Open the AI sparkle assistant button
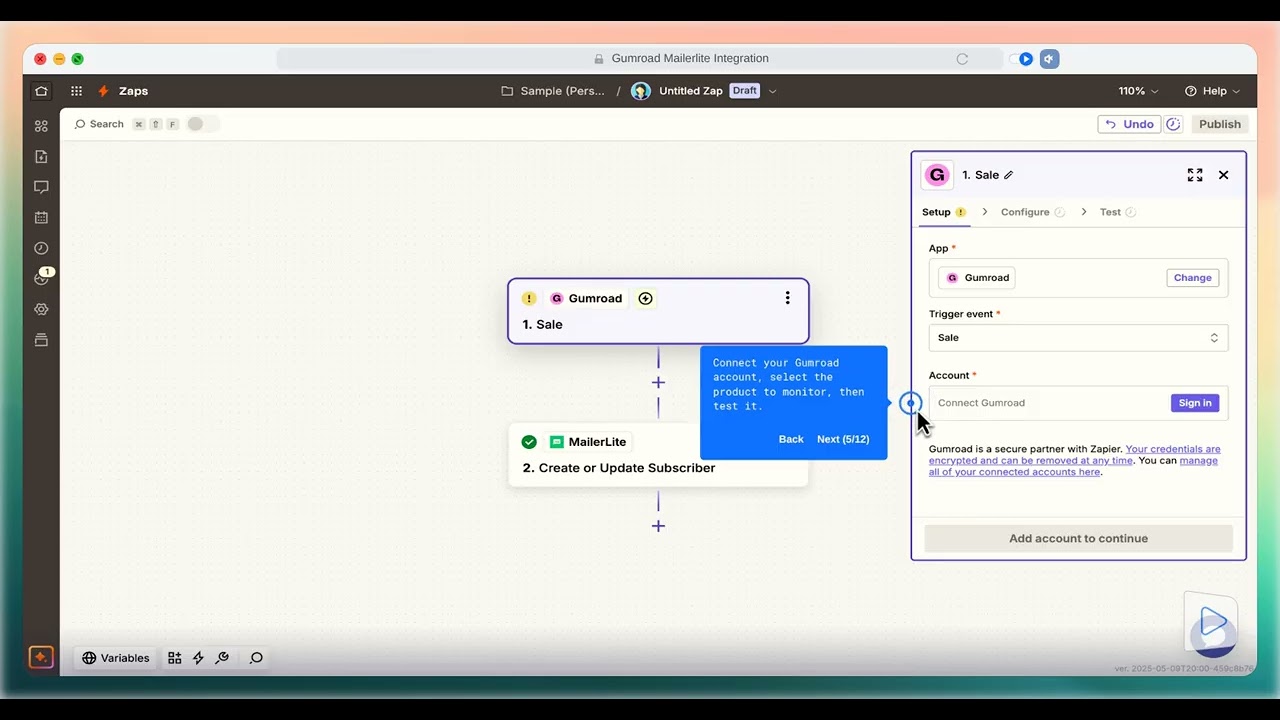 pos(41,657)
